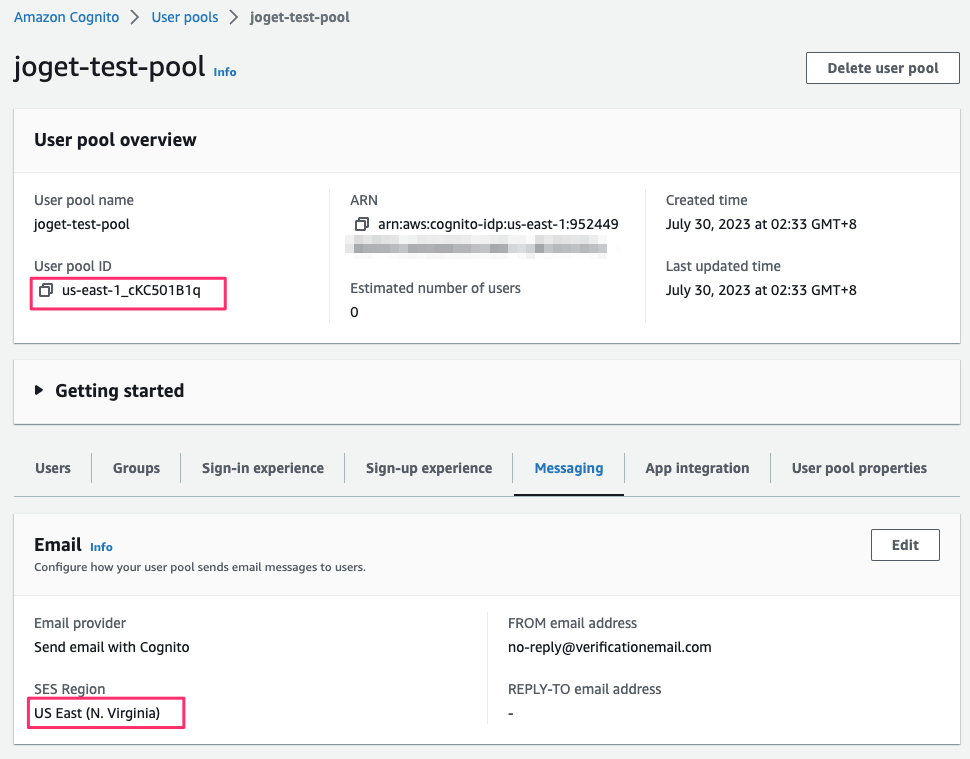
Task: Open the User pool properties tab
Action: tap(859, 468)
